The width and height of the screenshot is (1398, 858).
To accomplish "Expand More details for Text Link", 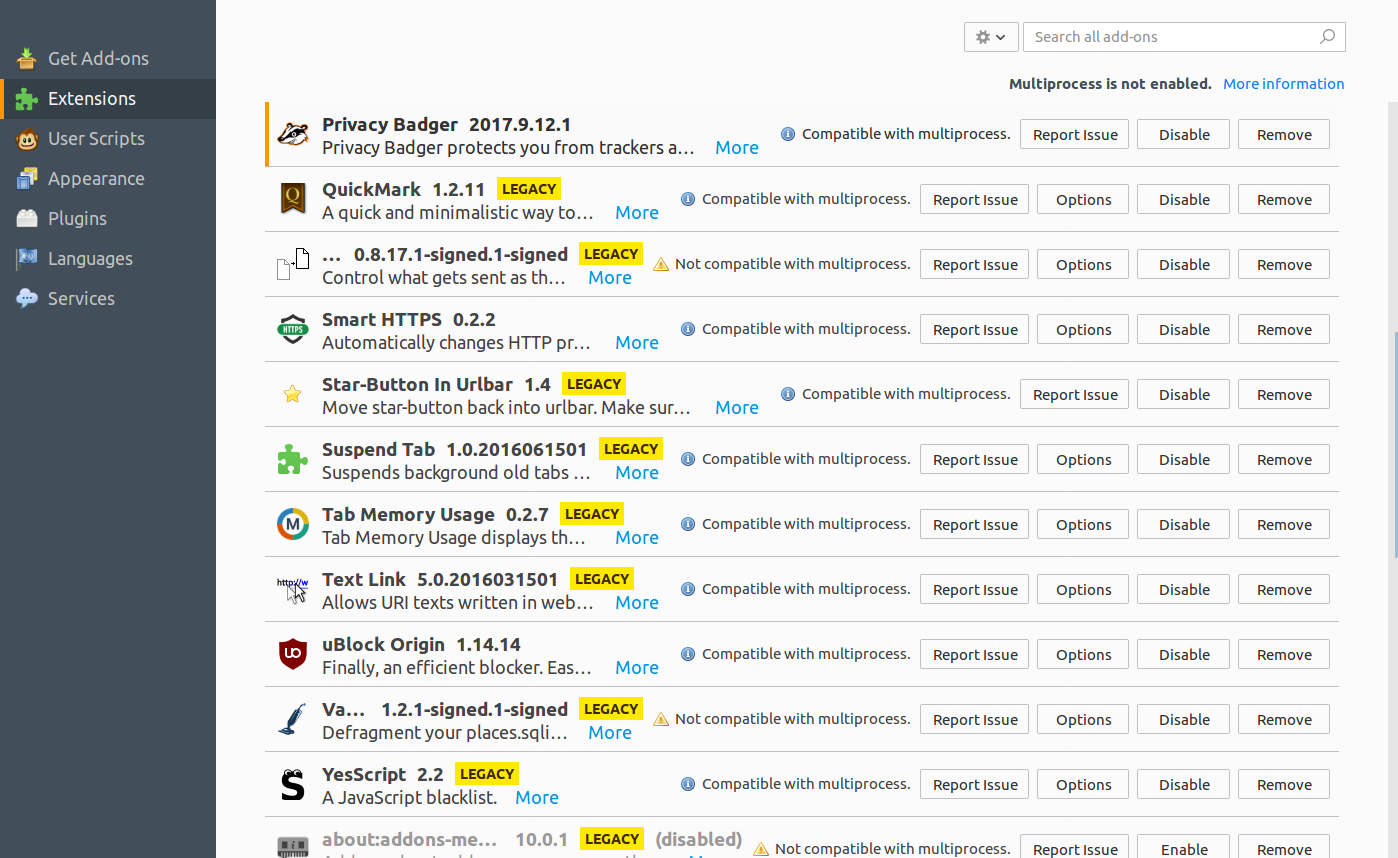I will click(x=637, y=603).
